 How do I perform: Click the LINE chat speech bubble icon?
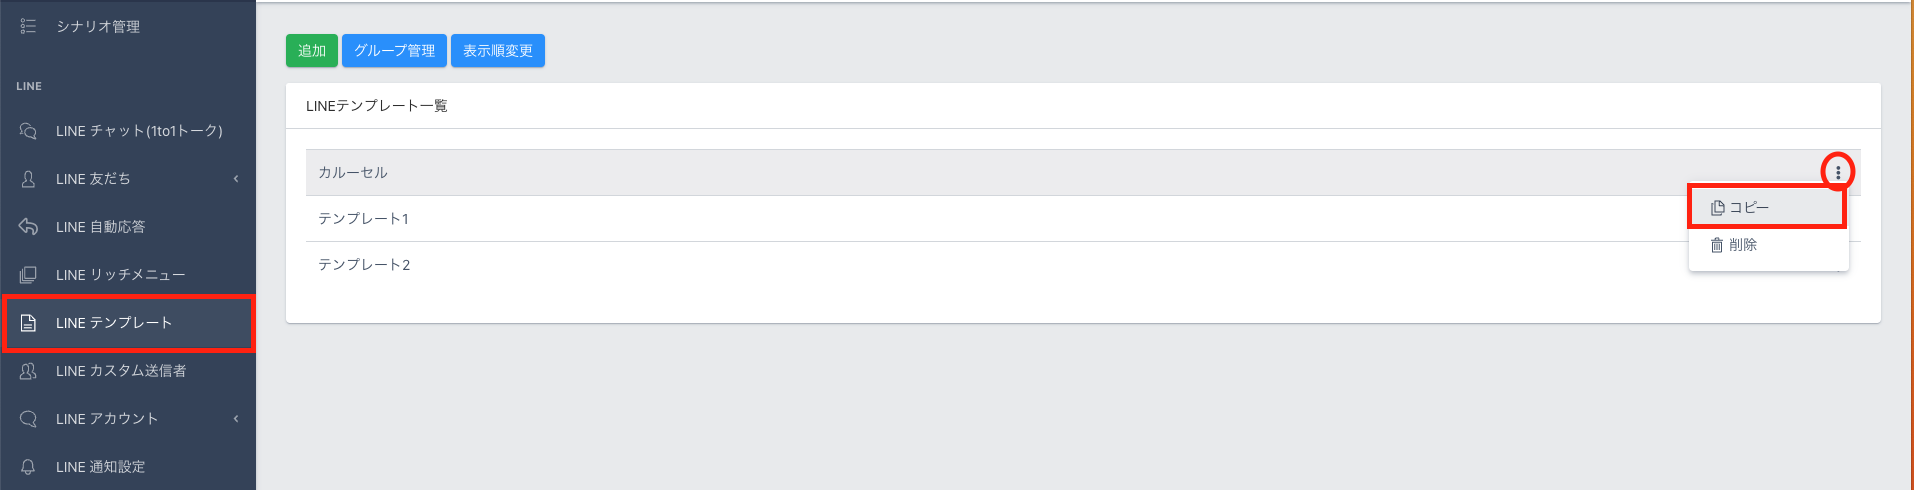28,131
